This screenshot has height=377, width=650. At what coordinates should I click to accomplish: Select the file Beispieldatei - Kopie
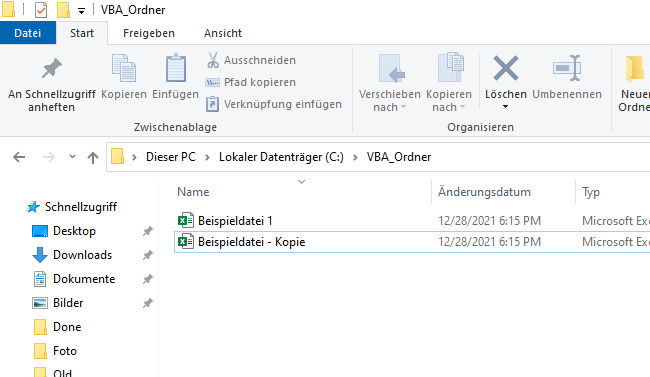pyautogui.click(x=251, y=242)
